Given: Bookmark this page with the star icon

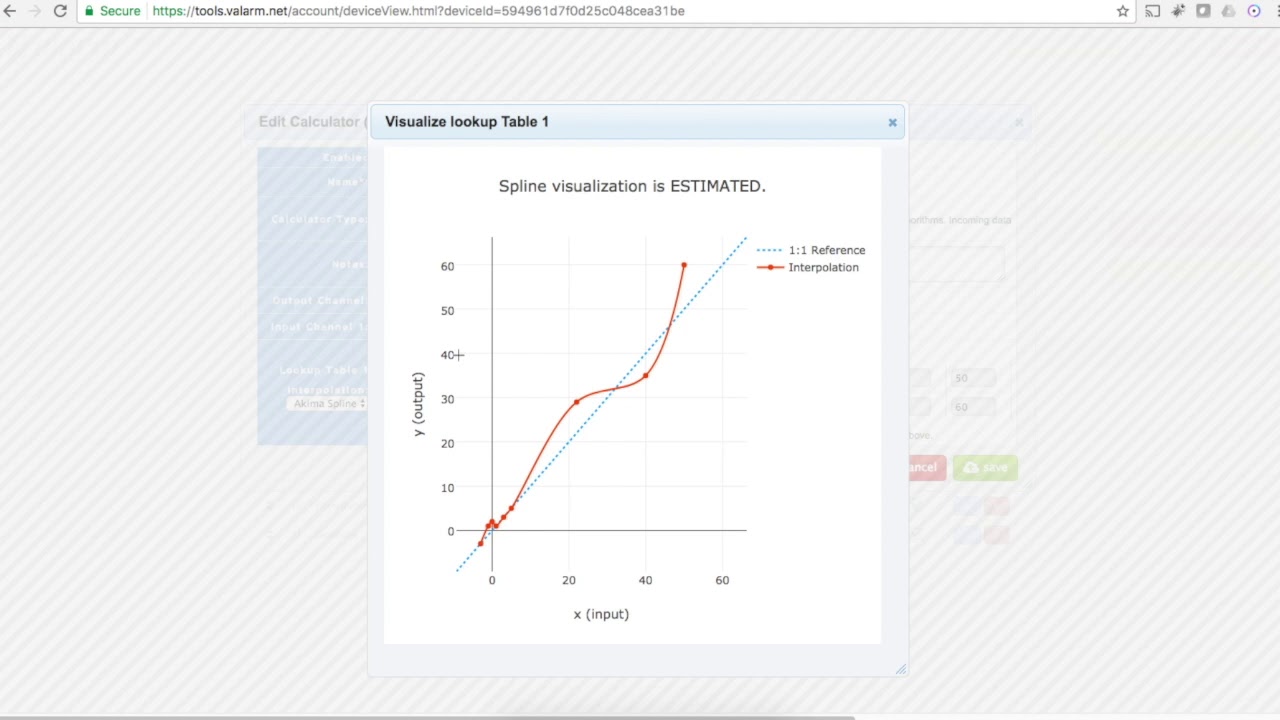Looking at the screenshot, I should pos(1122,11).
